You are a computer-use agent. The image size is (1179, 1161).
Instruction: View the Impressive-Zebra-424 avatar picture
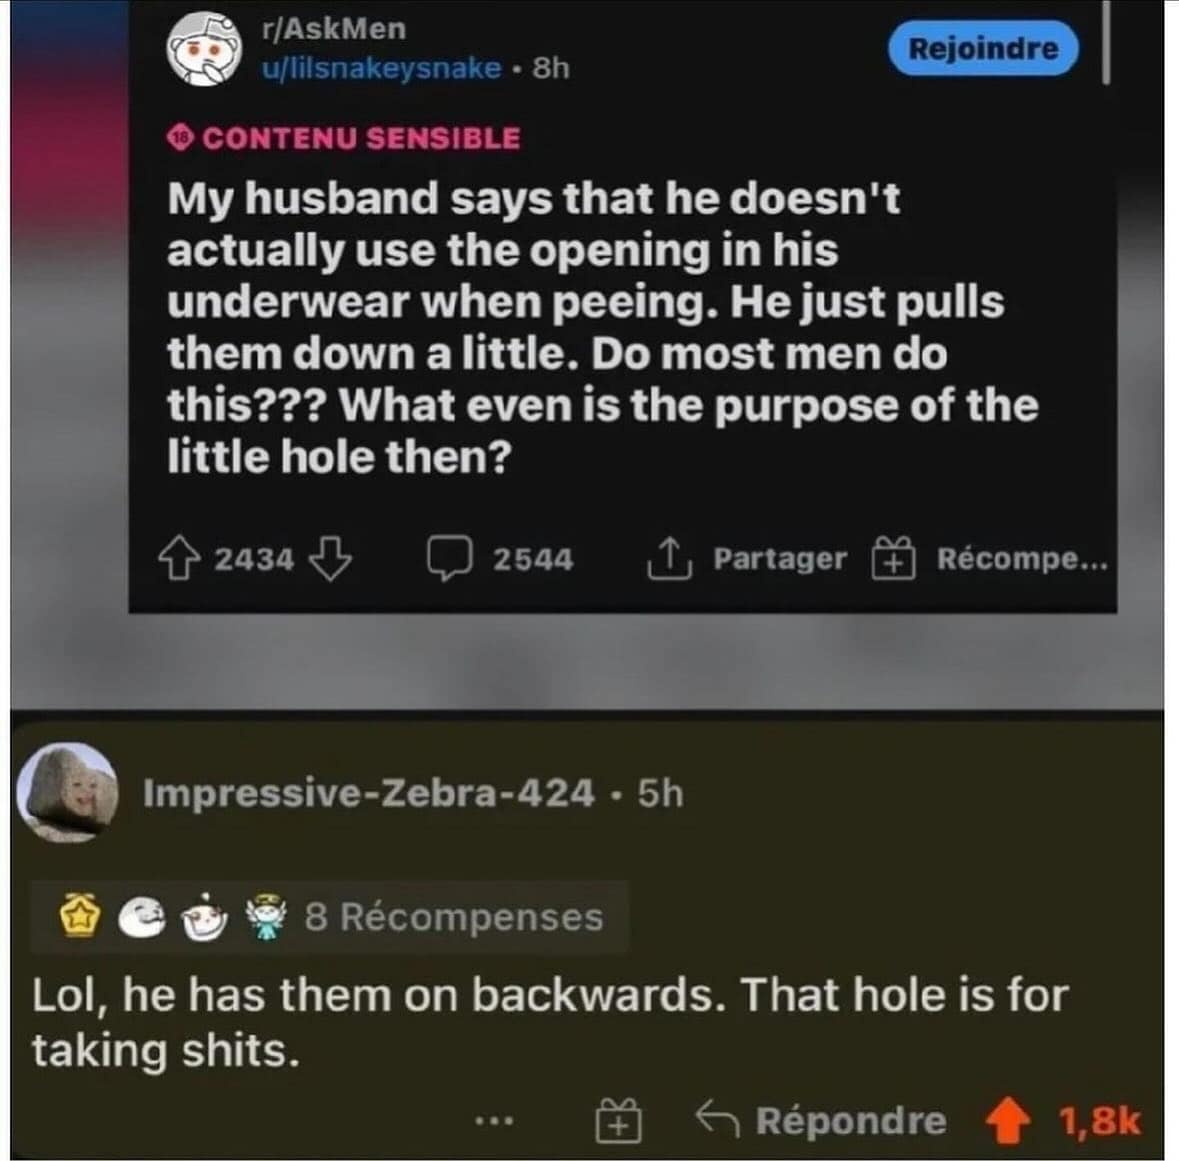(68, 792)
